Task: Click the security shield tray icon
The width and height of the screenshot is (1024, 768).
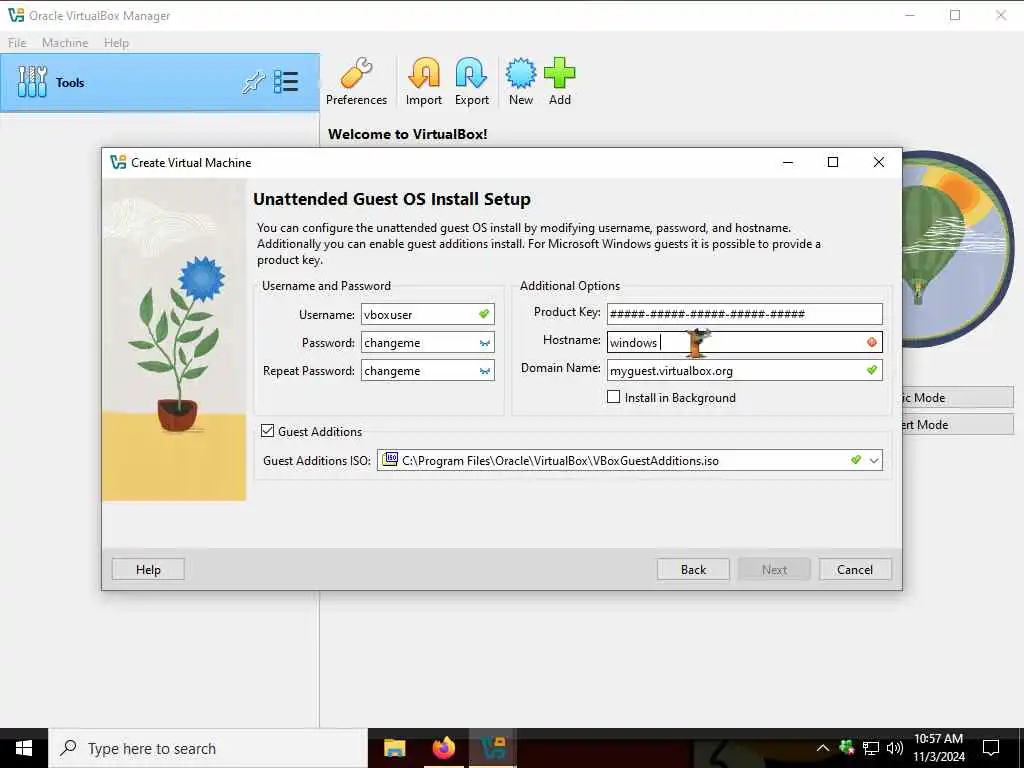Action: pyautogui.click(x=847, y=748)
